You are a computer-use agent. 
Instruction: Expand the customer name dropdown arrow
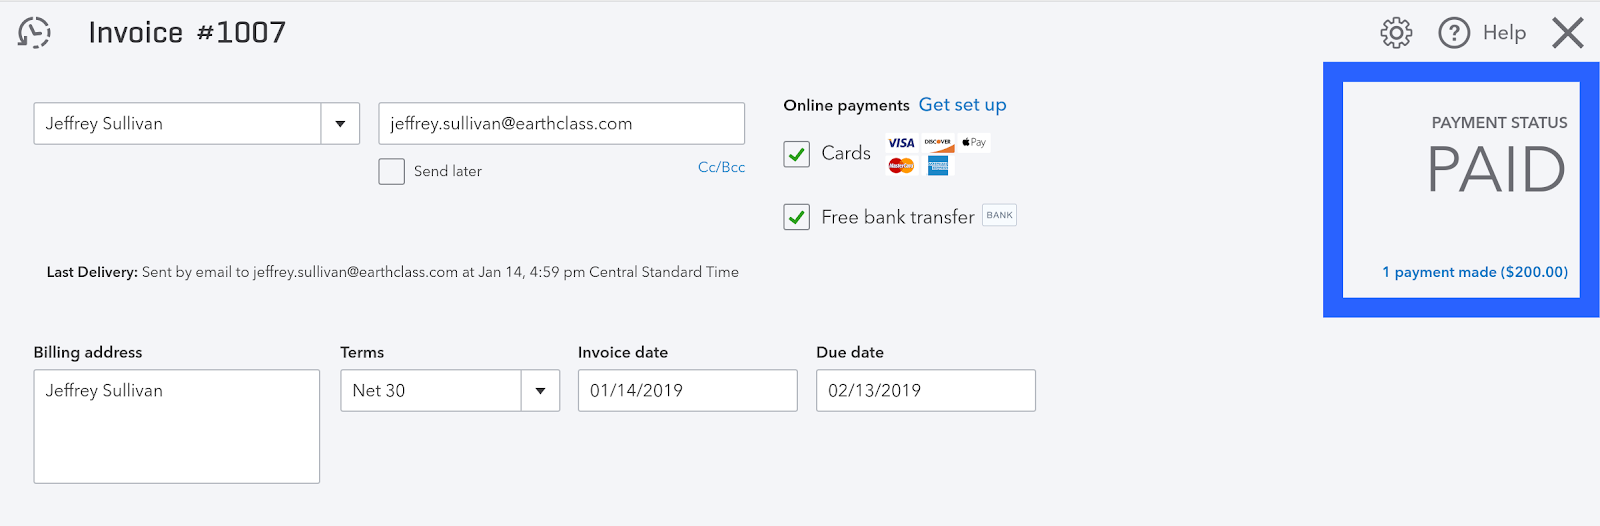pos(340,124)
